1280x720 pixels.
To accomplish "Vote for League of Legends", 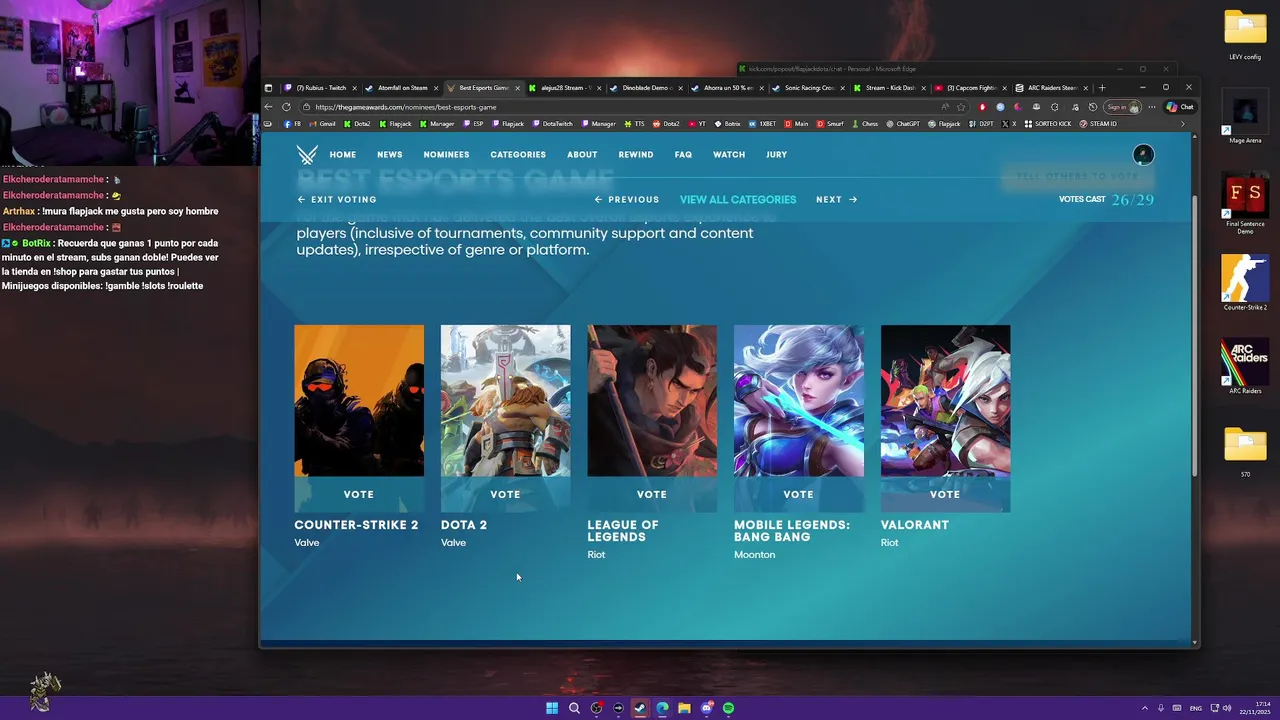I will (652, 494).
